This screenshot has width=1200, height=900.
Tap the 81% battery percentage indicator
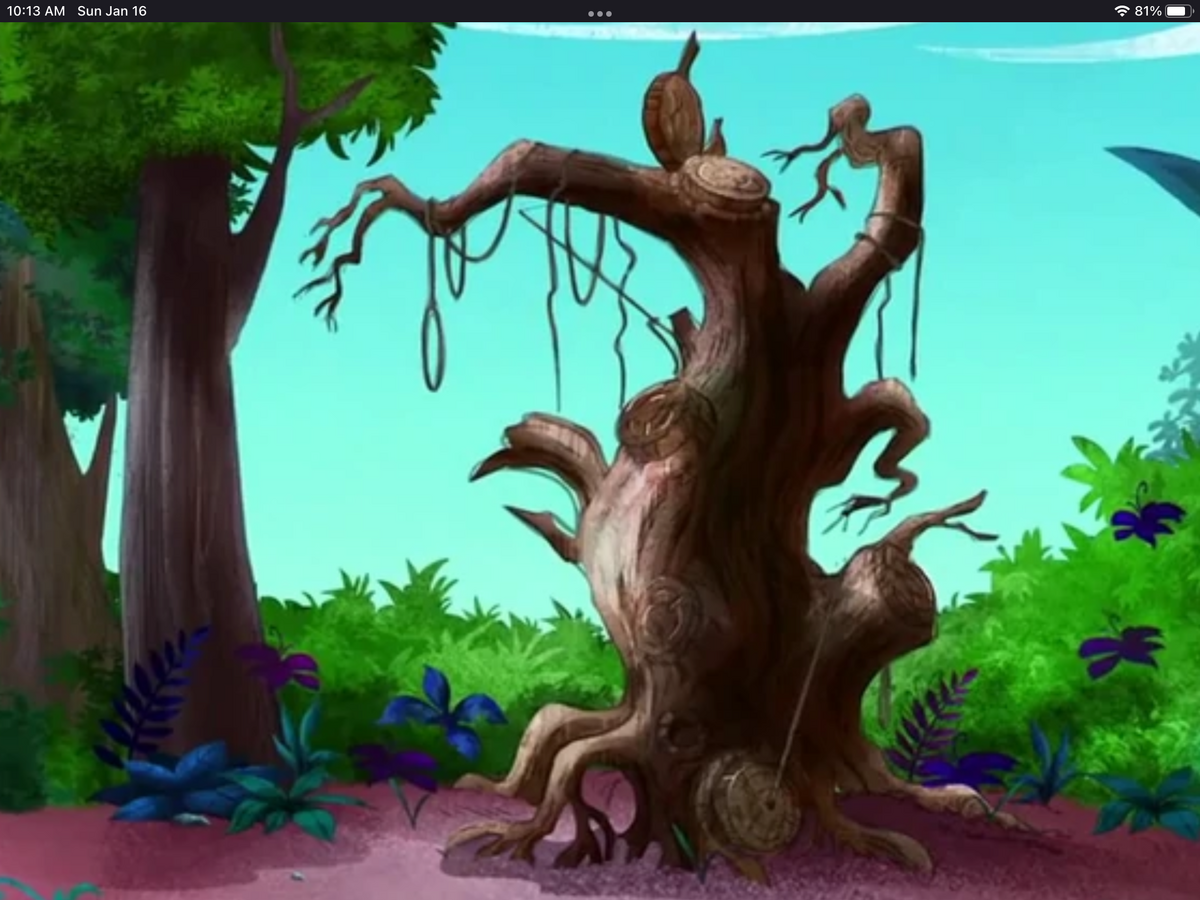tap(1150, 12)
